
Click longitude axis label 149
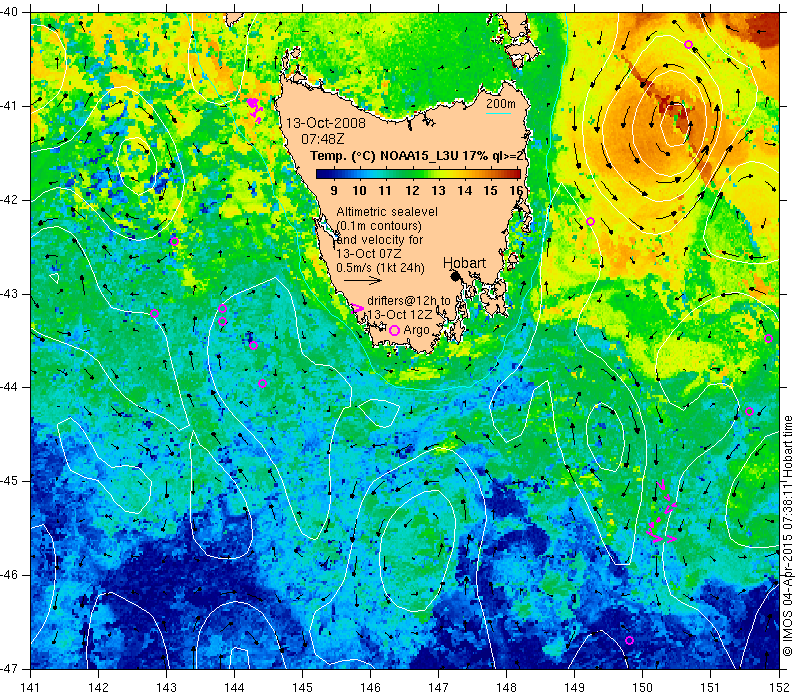point(574,687)
